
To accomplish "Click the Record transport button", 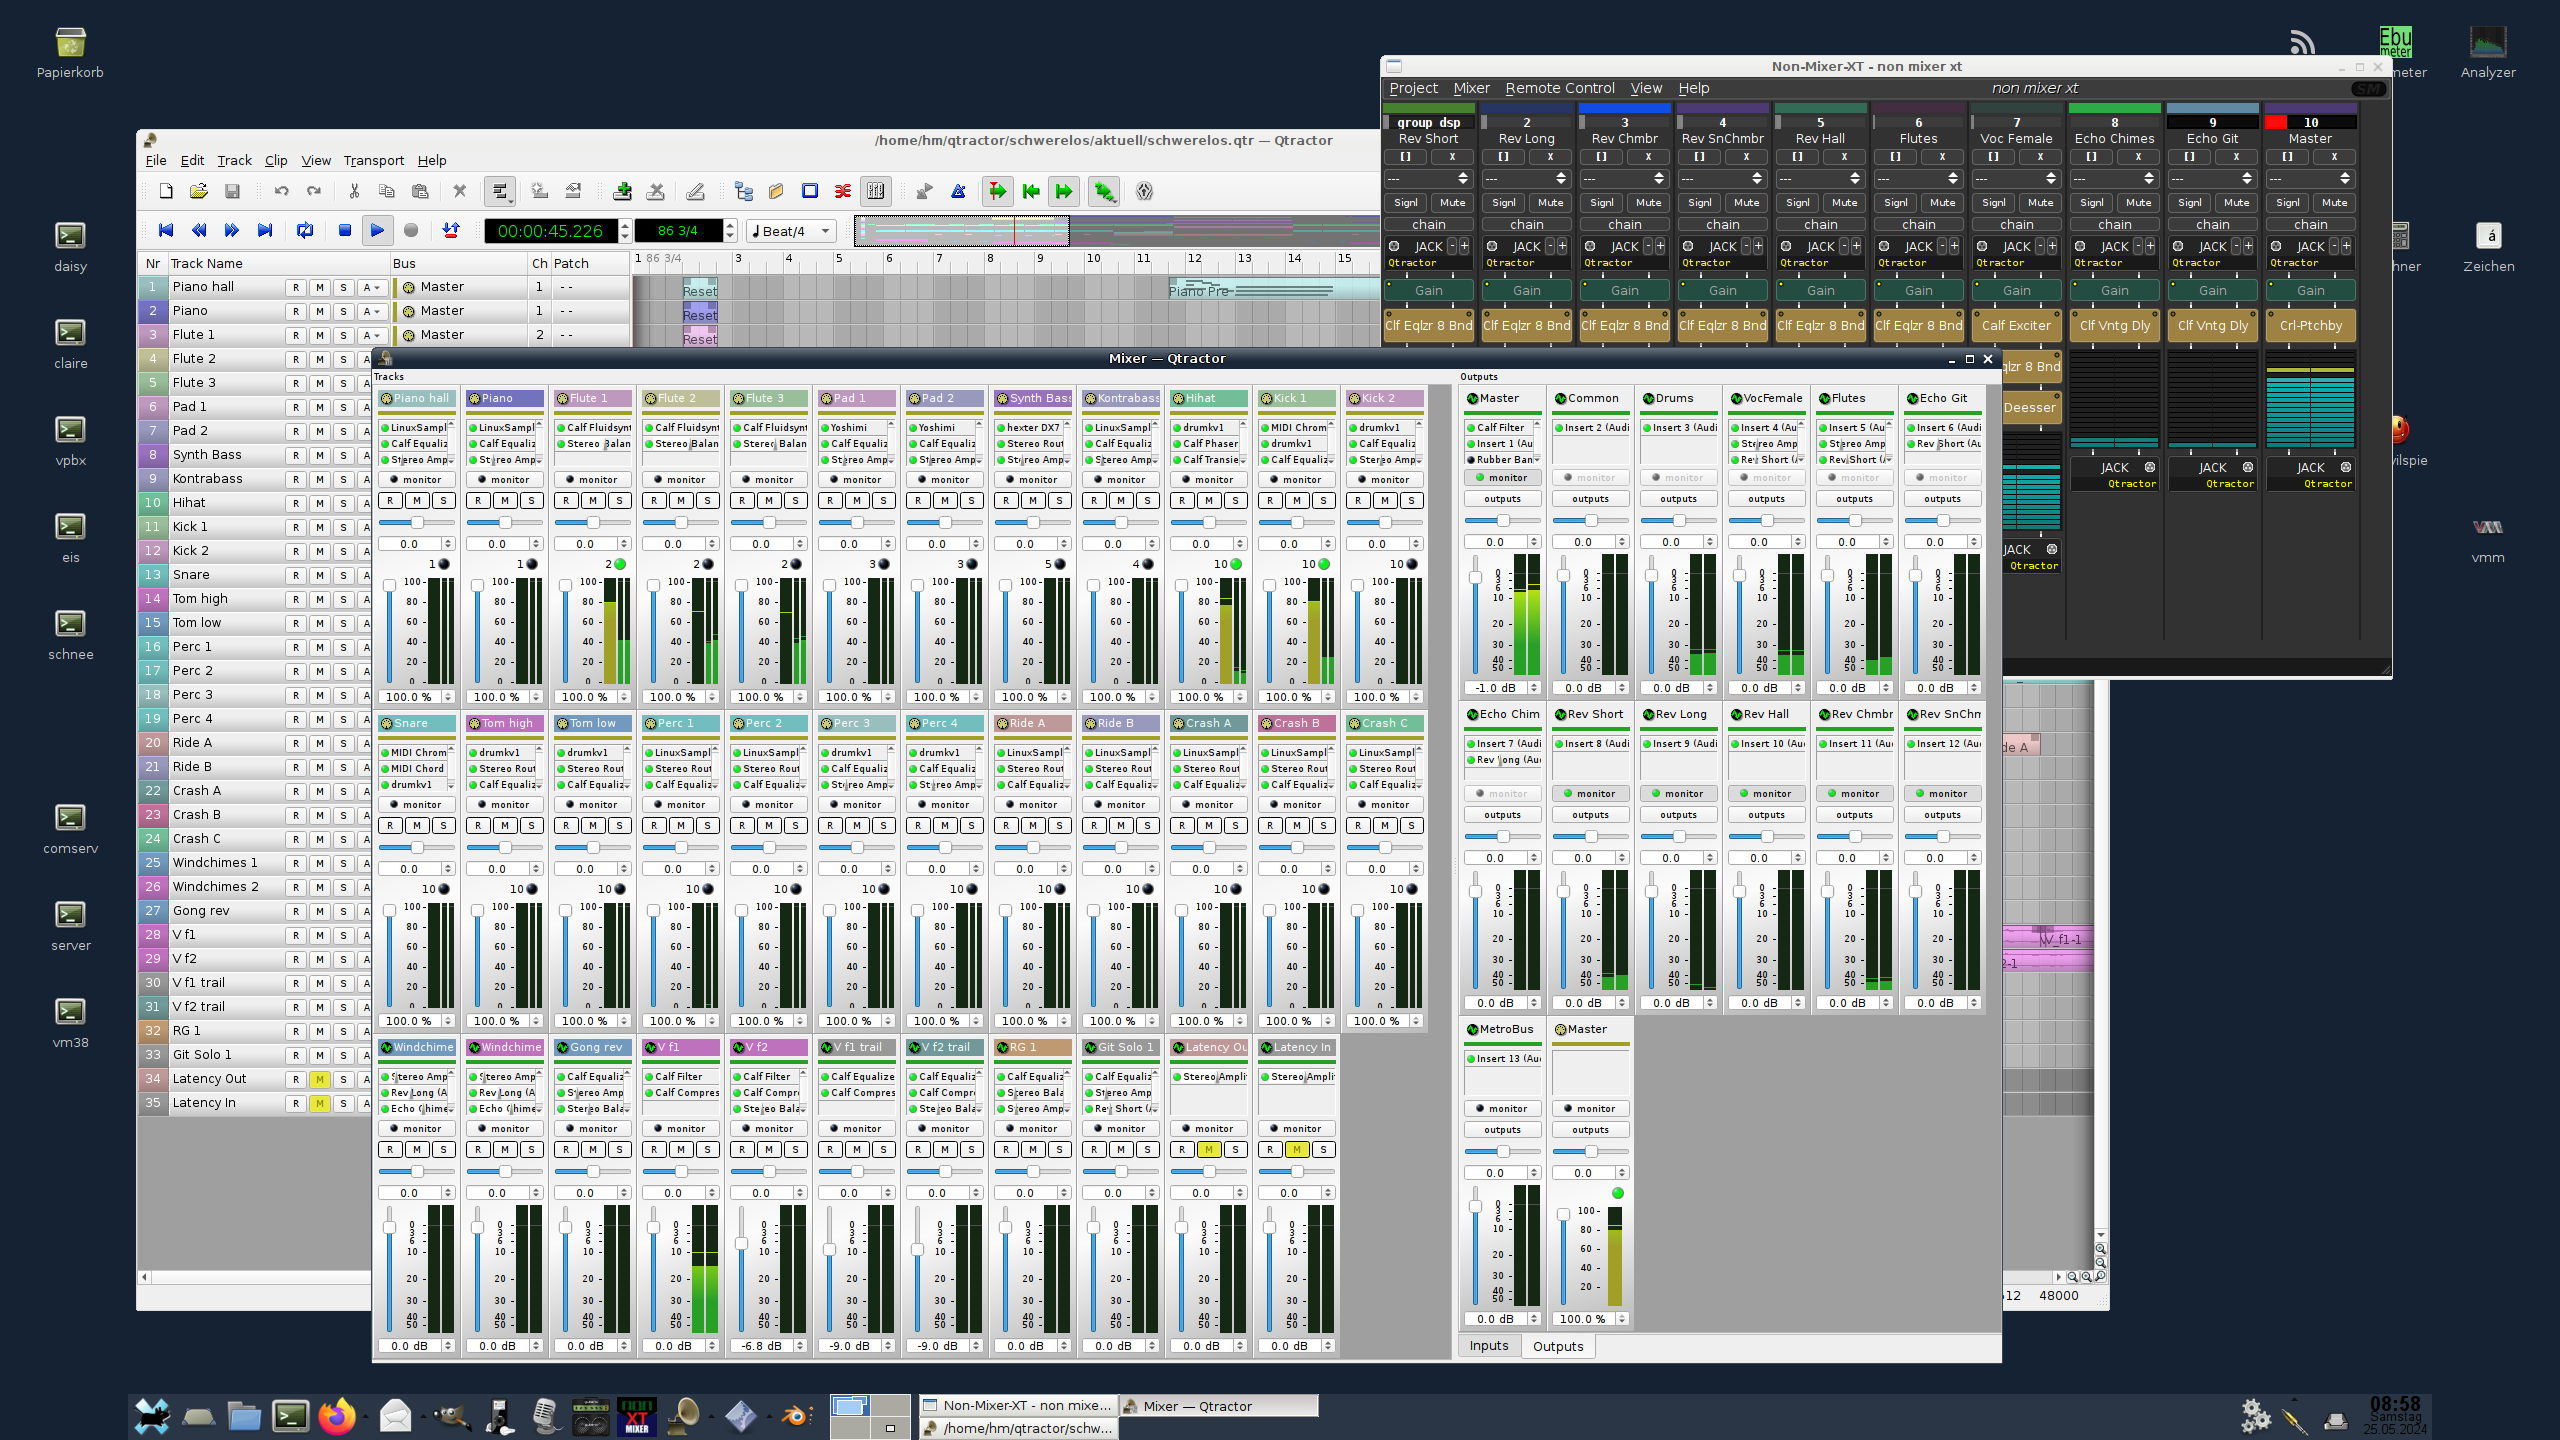I will [410, 230].
